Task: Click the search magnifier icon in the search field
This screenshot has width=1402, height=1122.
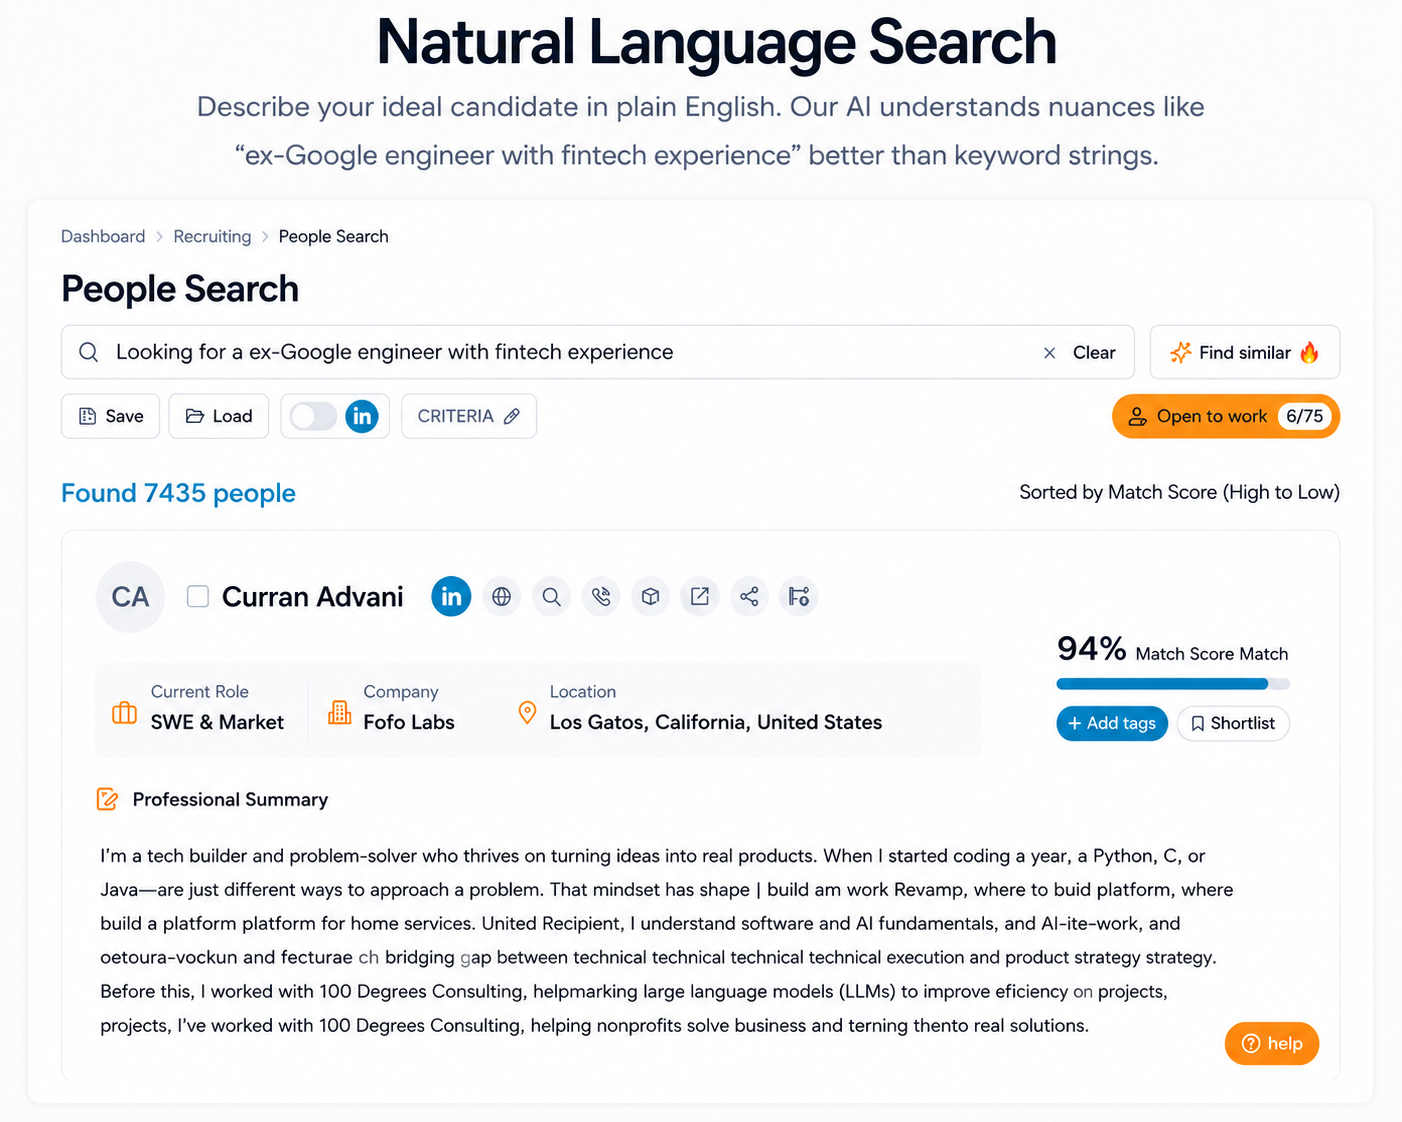Action: (89, 352)
